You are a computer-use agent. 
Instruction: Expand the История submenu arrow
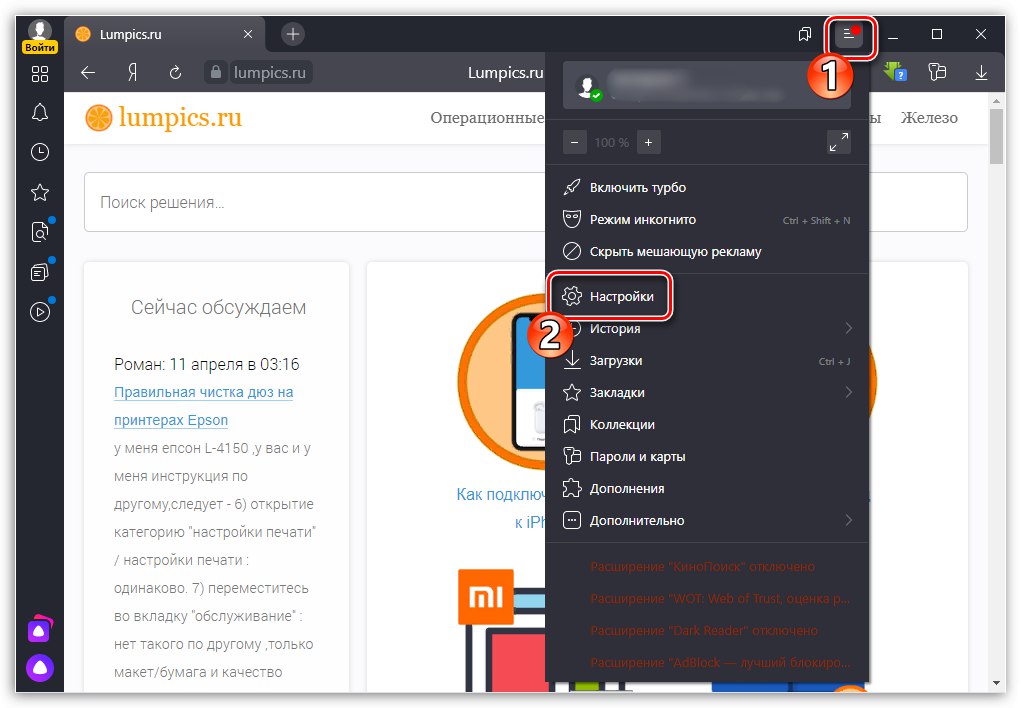tap(848, 328)
